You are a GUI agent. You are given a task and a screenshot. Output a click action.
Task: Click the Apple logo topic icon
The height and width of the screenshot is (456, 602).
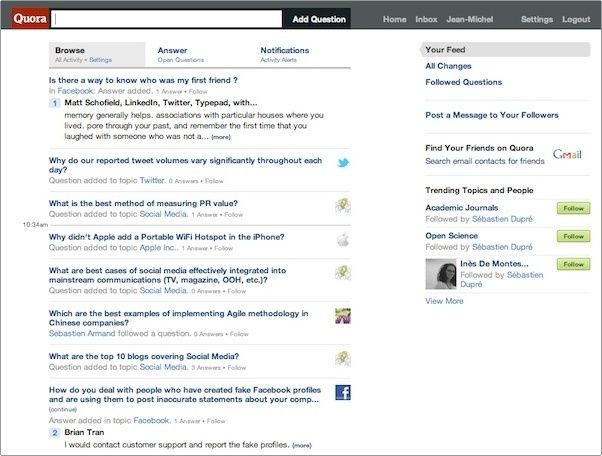pyautogui.click(x=343, y=240)
